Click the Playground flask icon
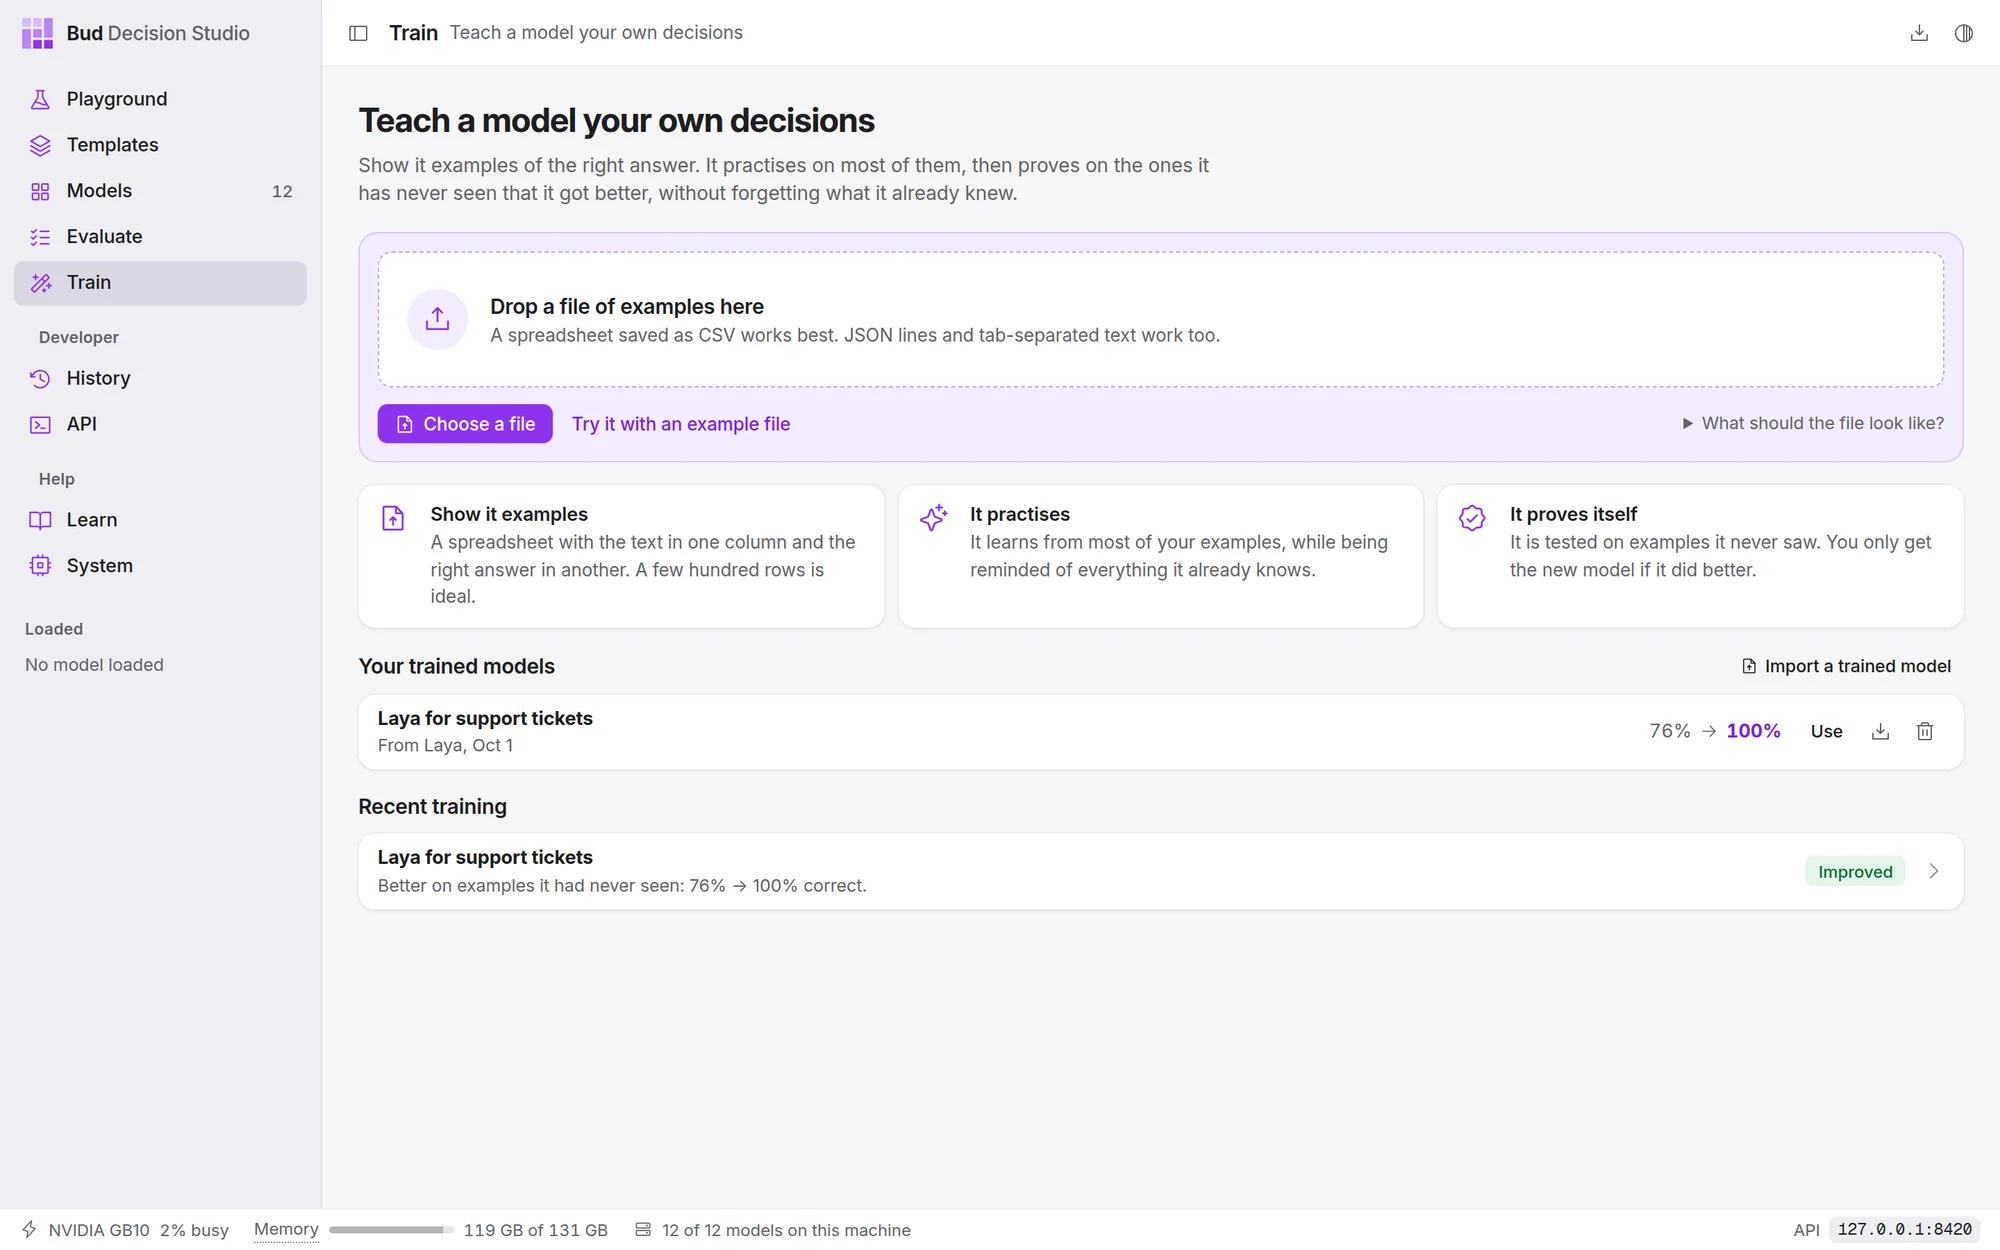The image size is (2000, 1250). coord(40,99)
